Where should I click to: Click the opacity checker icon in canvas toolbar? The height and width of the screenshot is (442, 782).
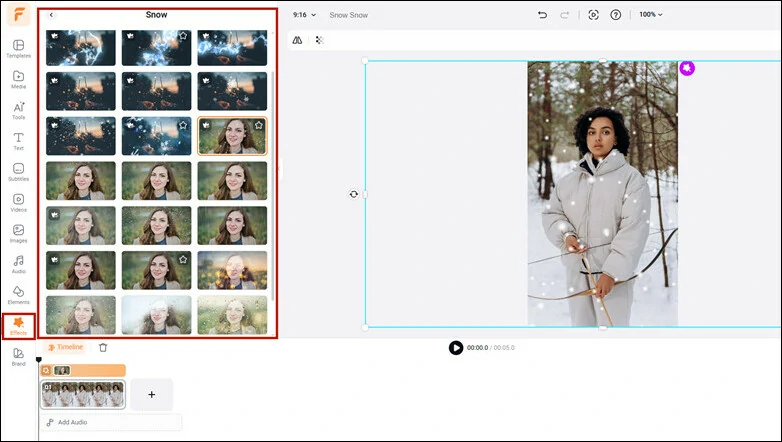click(x=320, y=40)
